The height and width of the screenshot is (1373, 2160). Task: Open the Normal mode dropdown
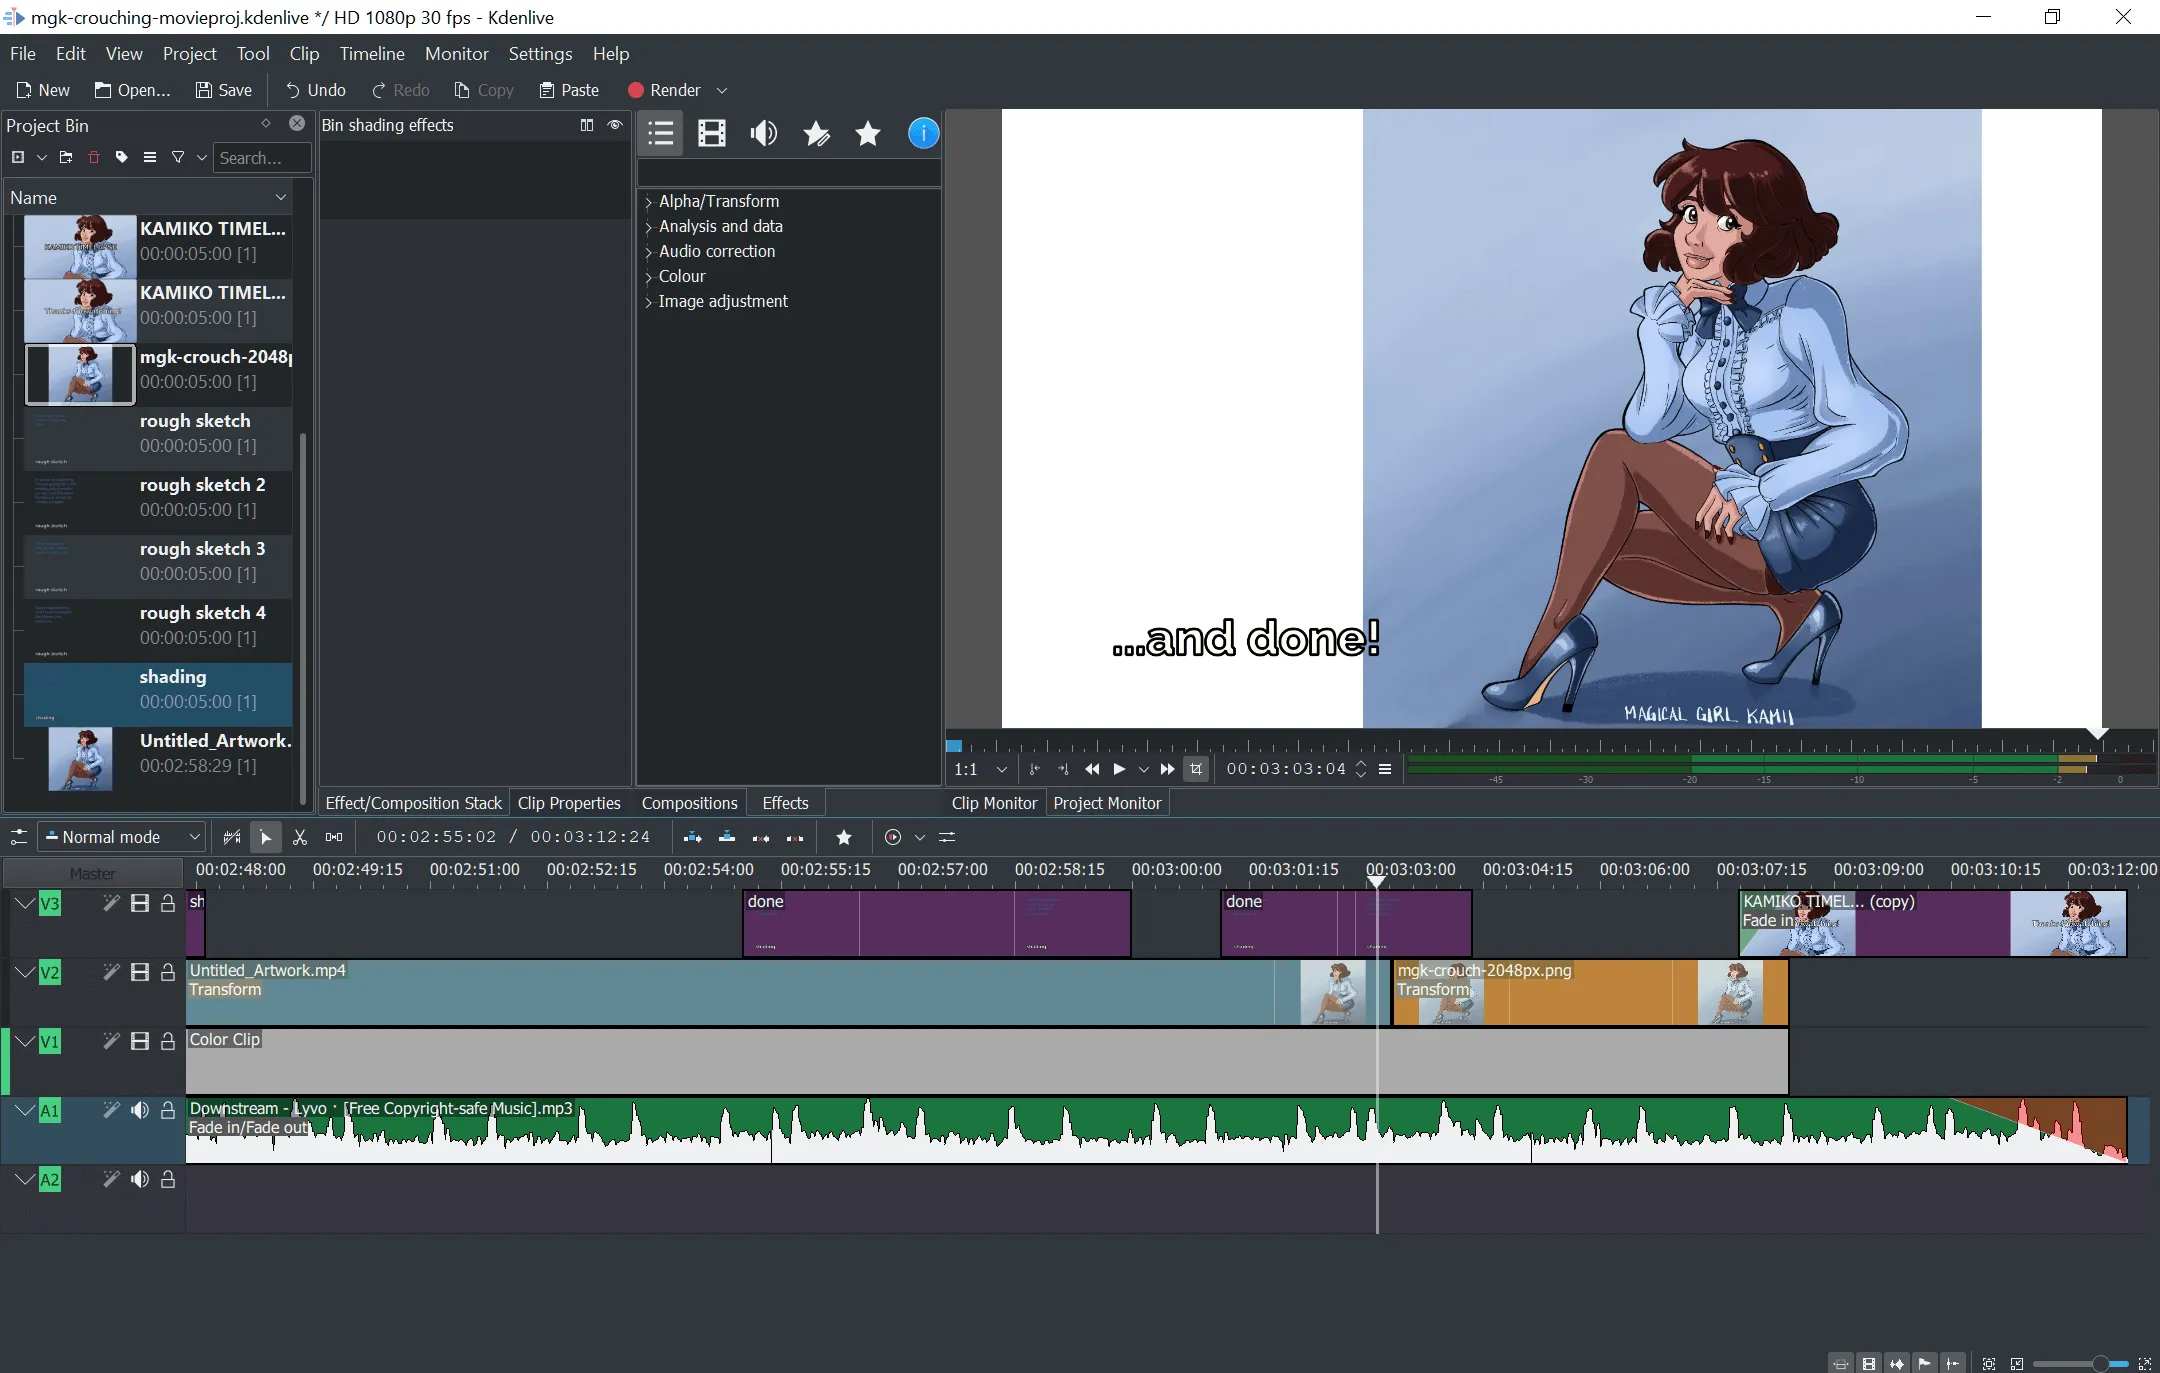click(120, 837)
